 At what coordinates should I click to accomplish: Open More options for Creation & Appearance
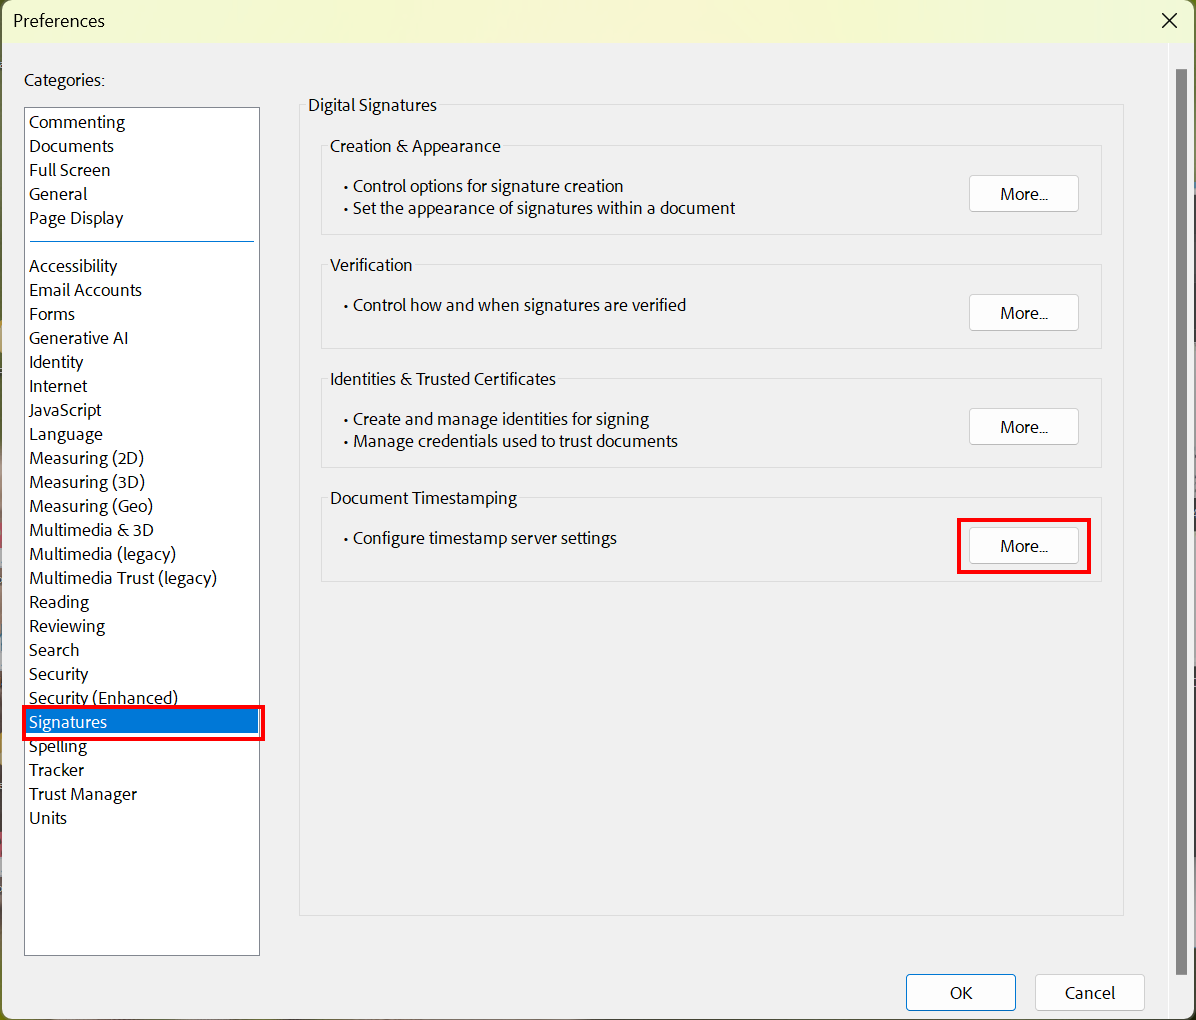click(1023, 193)
